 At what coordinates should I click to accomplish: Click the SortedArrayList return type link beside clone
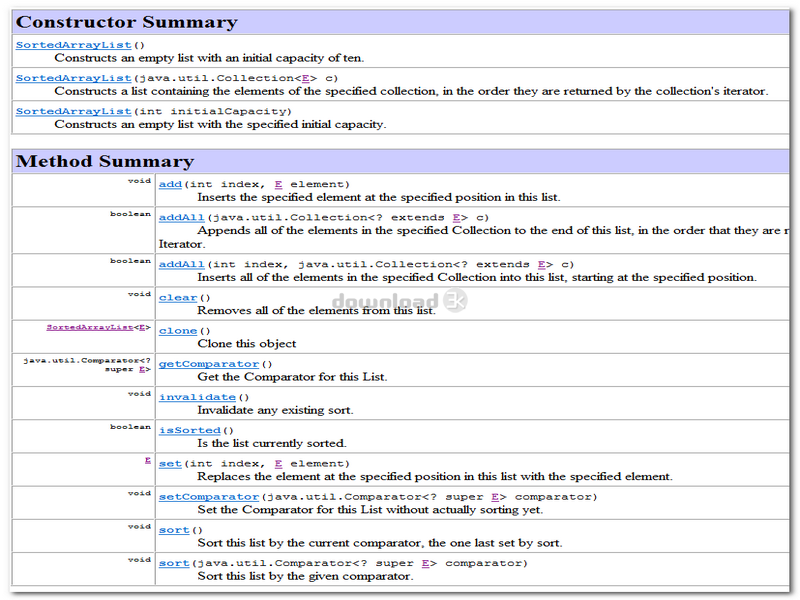(90, 327)
